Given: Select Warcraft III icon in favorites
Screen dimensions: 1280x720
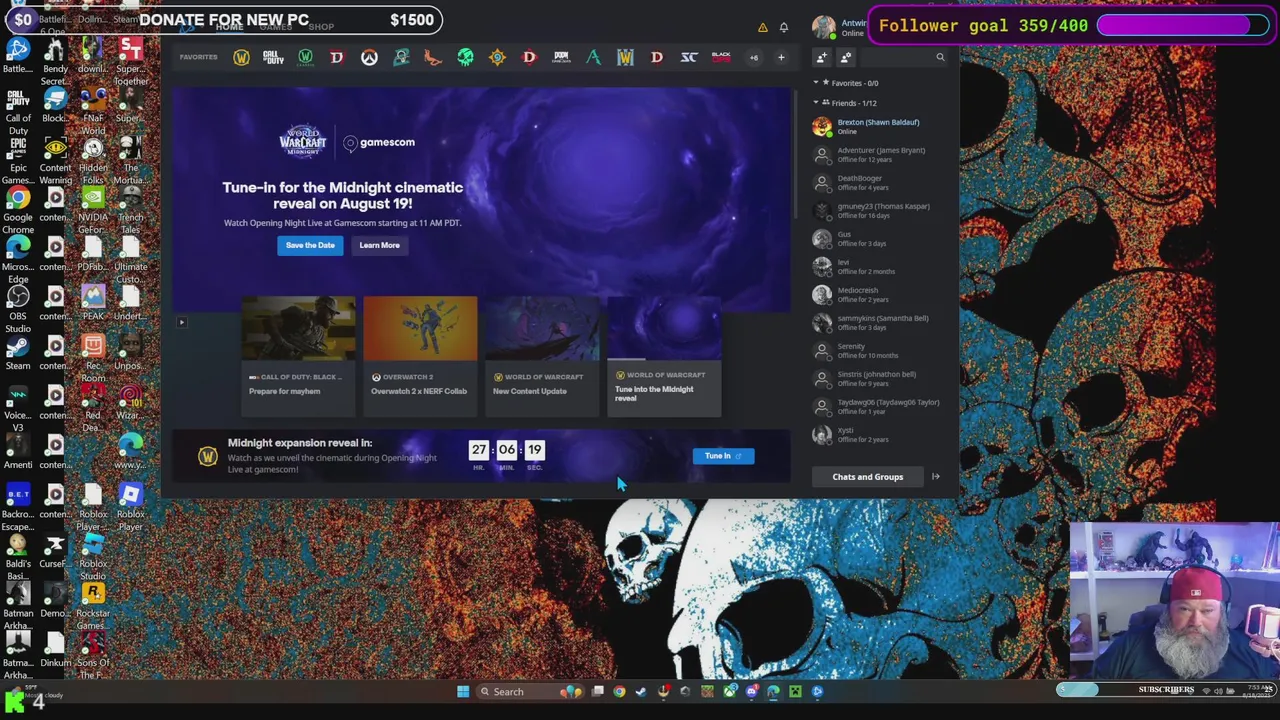Looking at the screenshot, I should click(x=625, y=58).
